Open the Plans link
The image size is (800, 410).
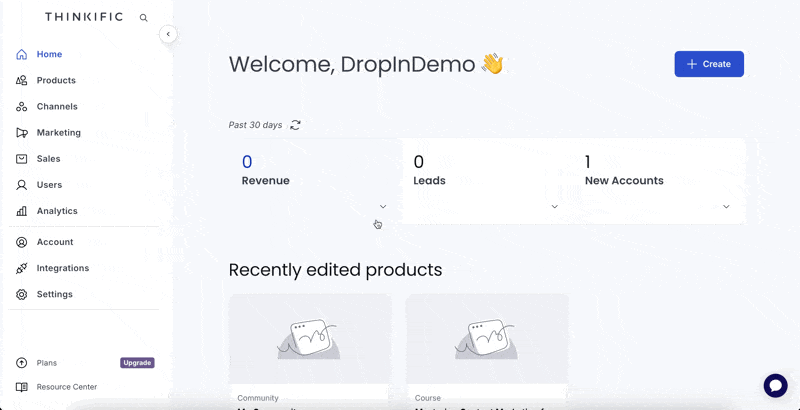47,363
